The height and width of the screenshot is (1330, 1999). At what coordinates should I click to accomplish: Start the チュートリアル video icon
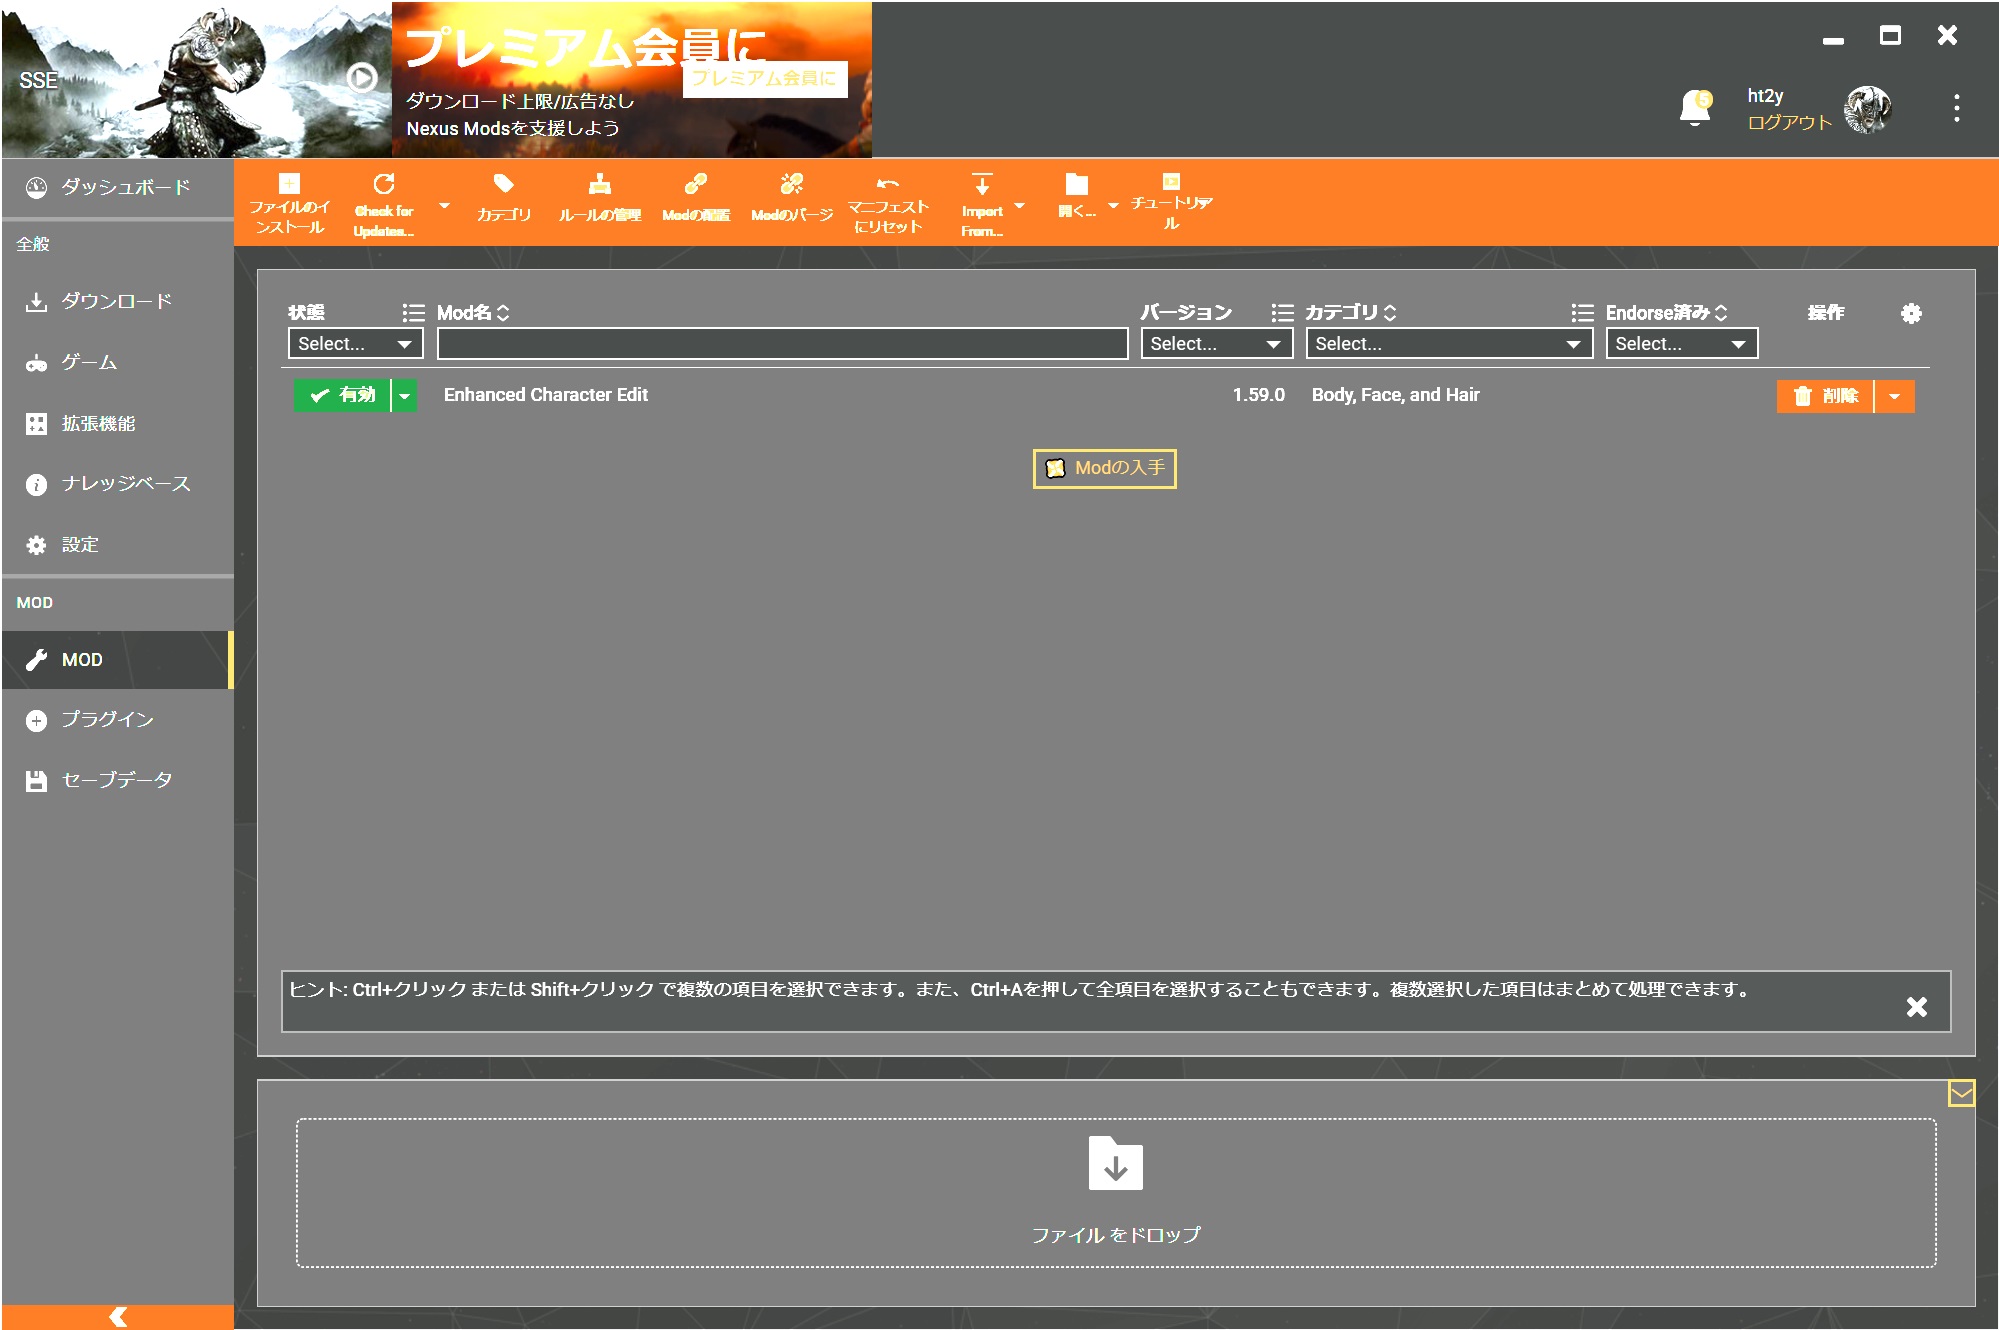coord(1171,181)
